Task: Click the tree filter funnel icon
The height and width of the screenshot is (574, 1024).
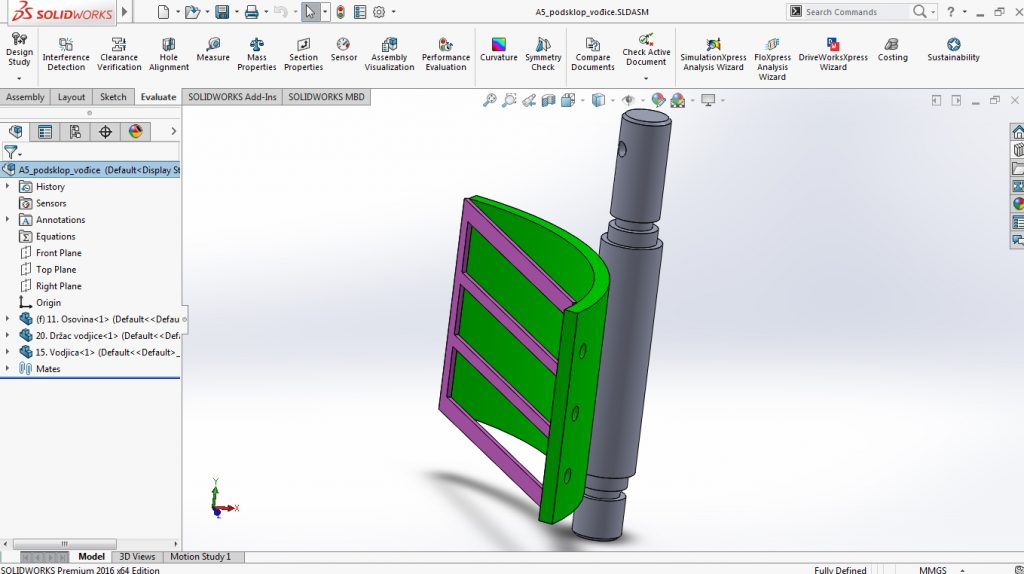Action: tap(10, 152)
